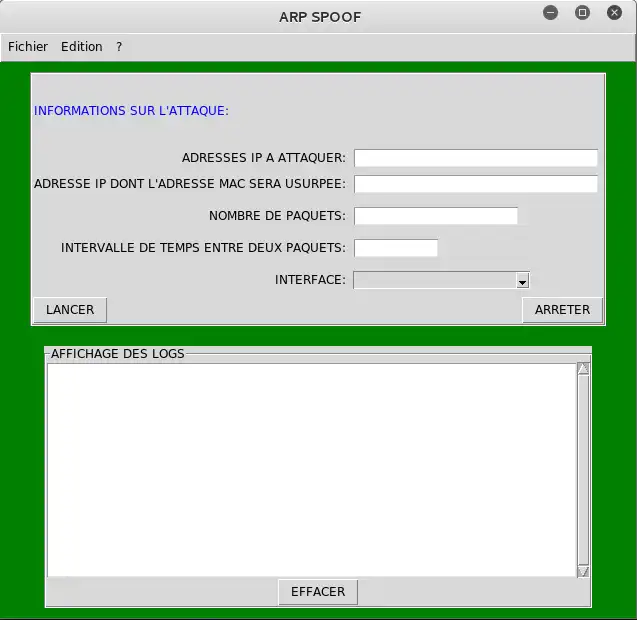The width and height of the screenshot is (637, 620).
Task: Click the INTERFACE label
Action: (x=310, y=280)
